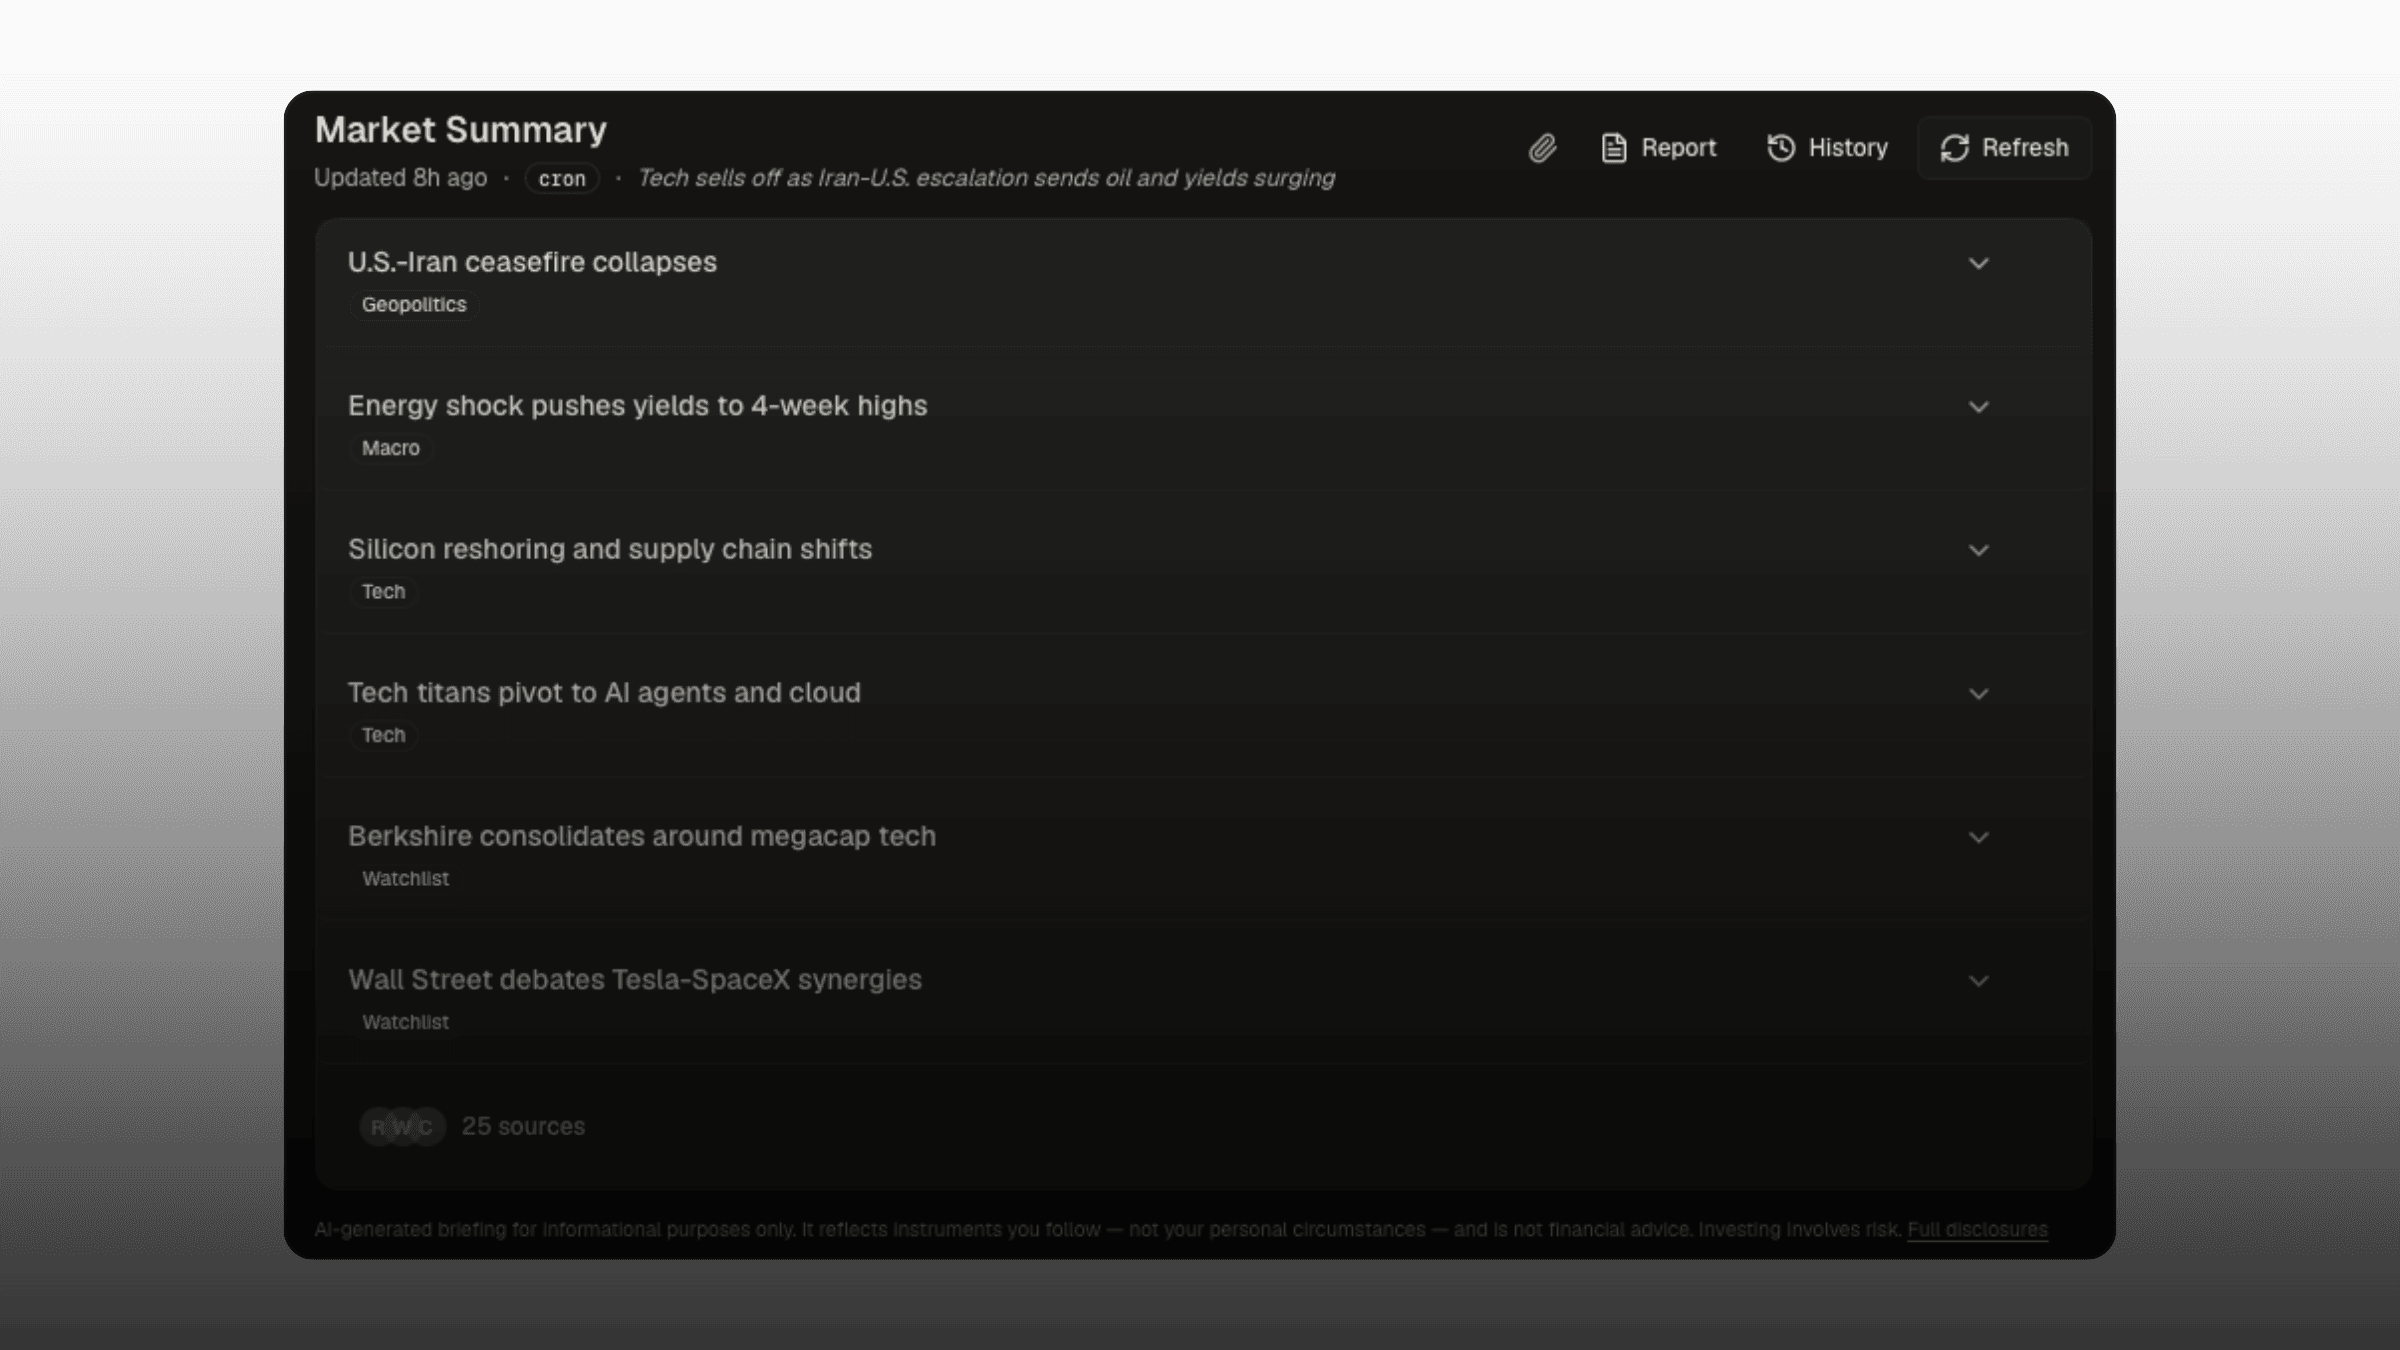Open the History panel

[1827, 148]
